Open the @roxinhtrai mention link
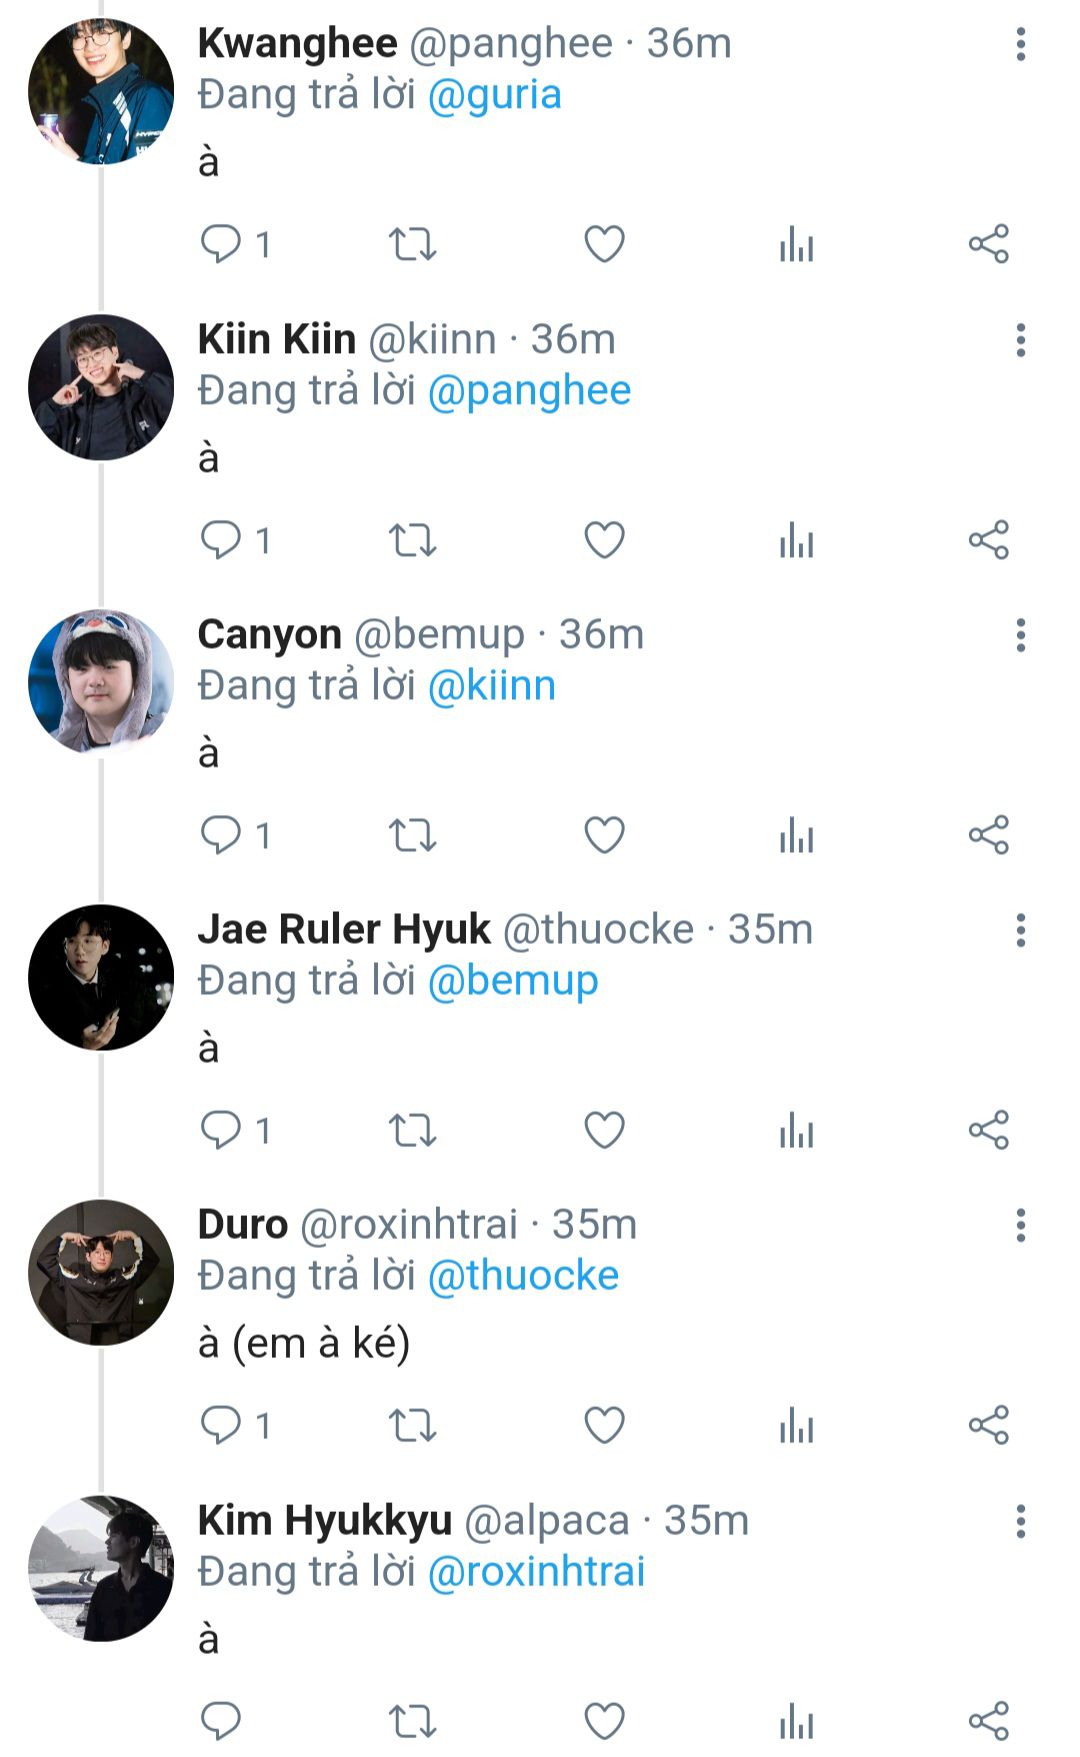 pyautogui.click(x=536, y=1572)
